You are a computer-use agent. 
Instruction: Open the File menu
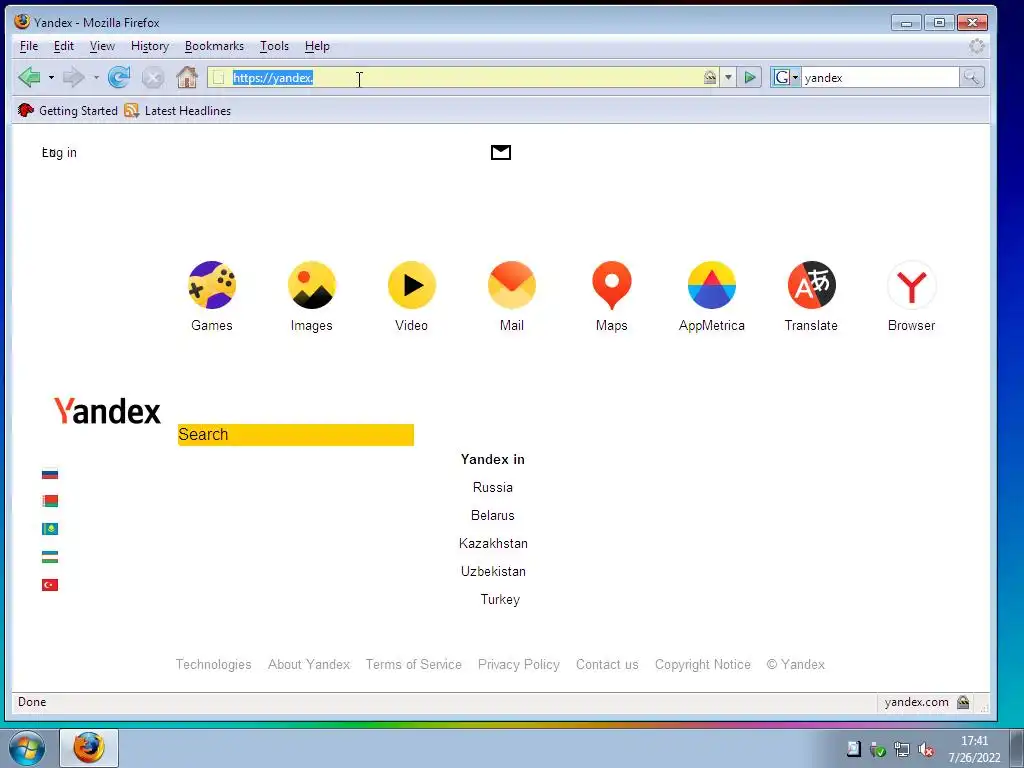[x=29, y=46]
